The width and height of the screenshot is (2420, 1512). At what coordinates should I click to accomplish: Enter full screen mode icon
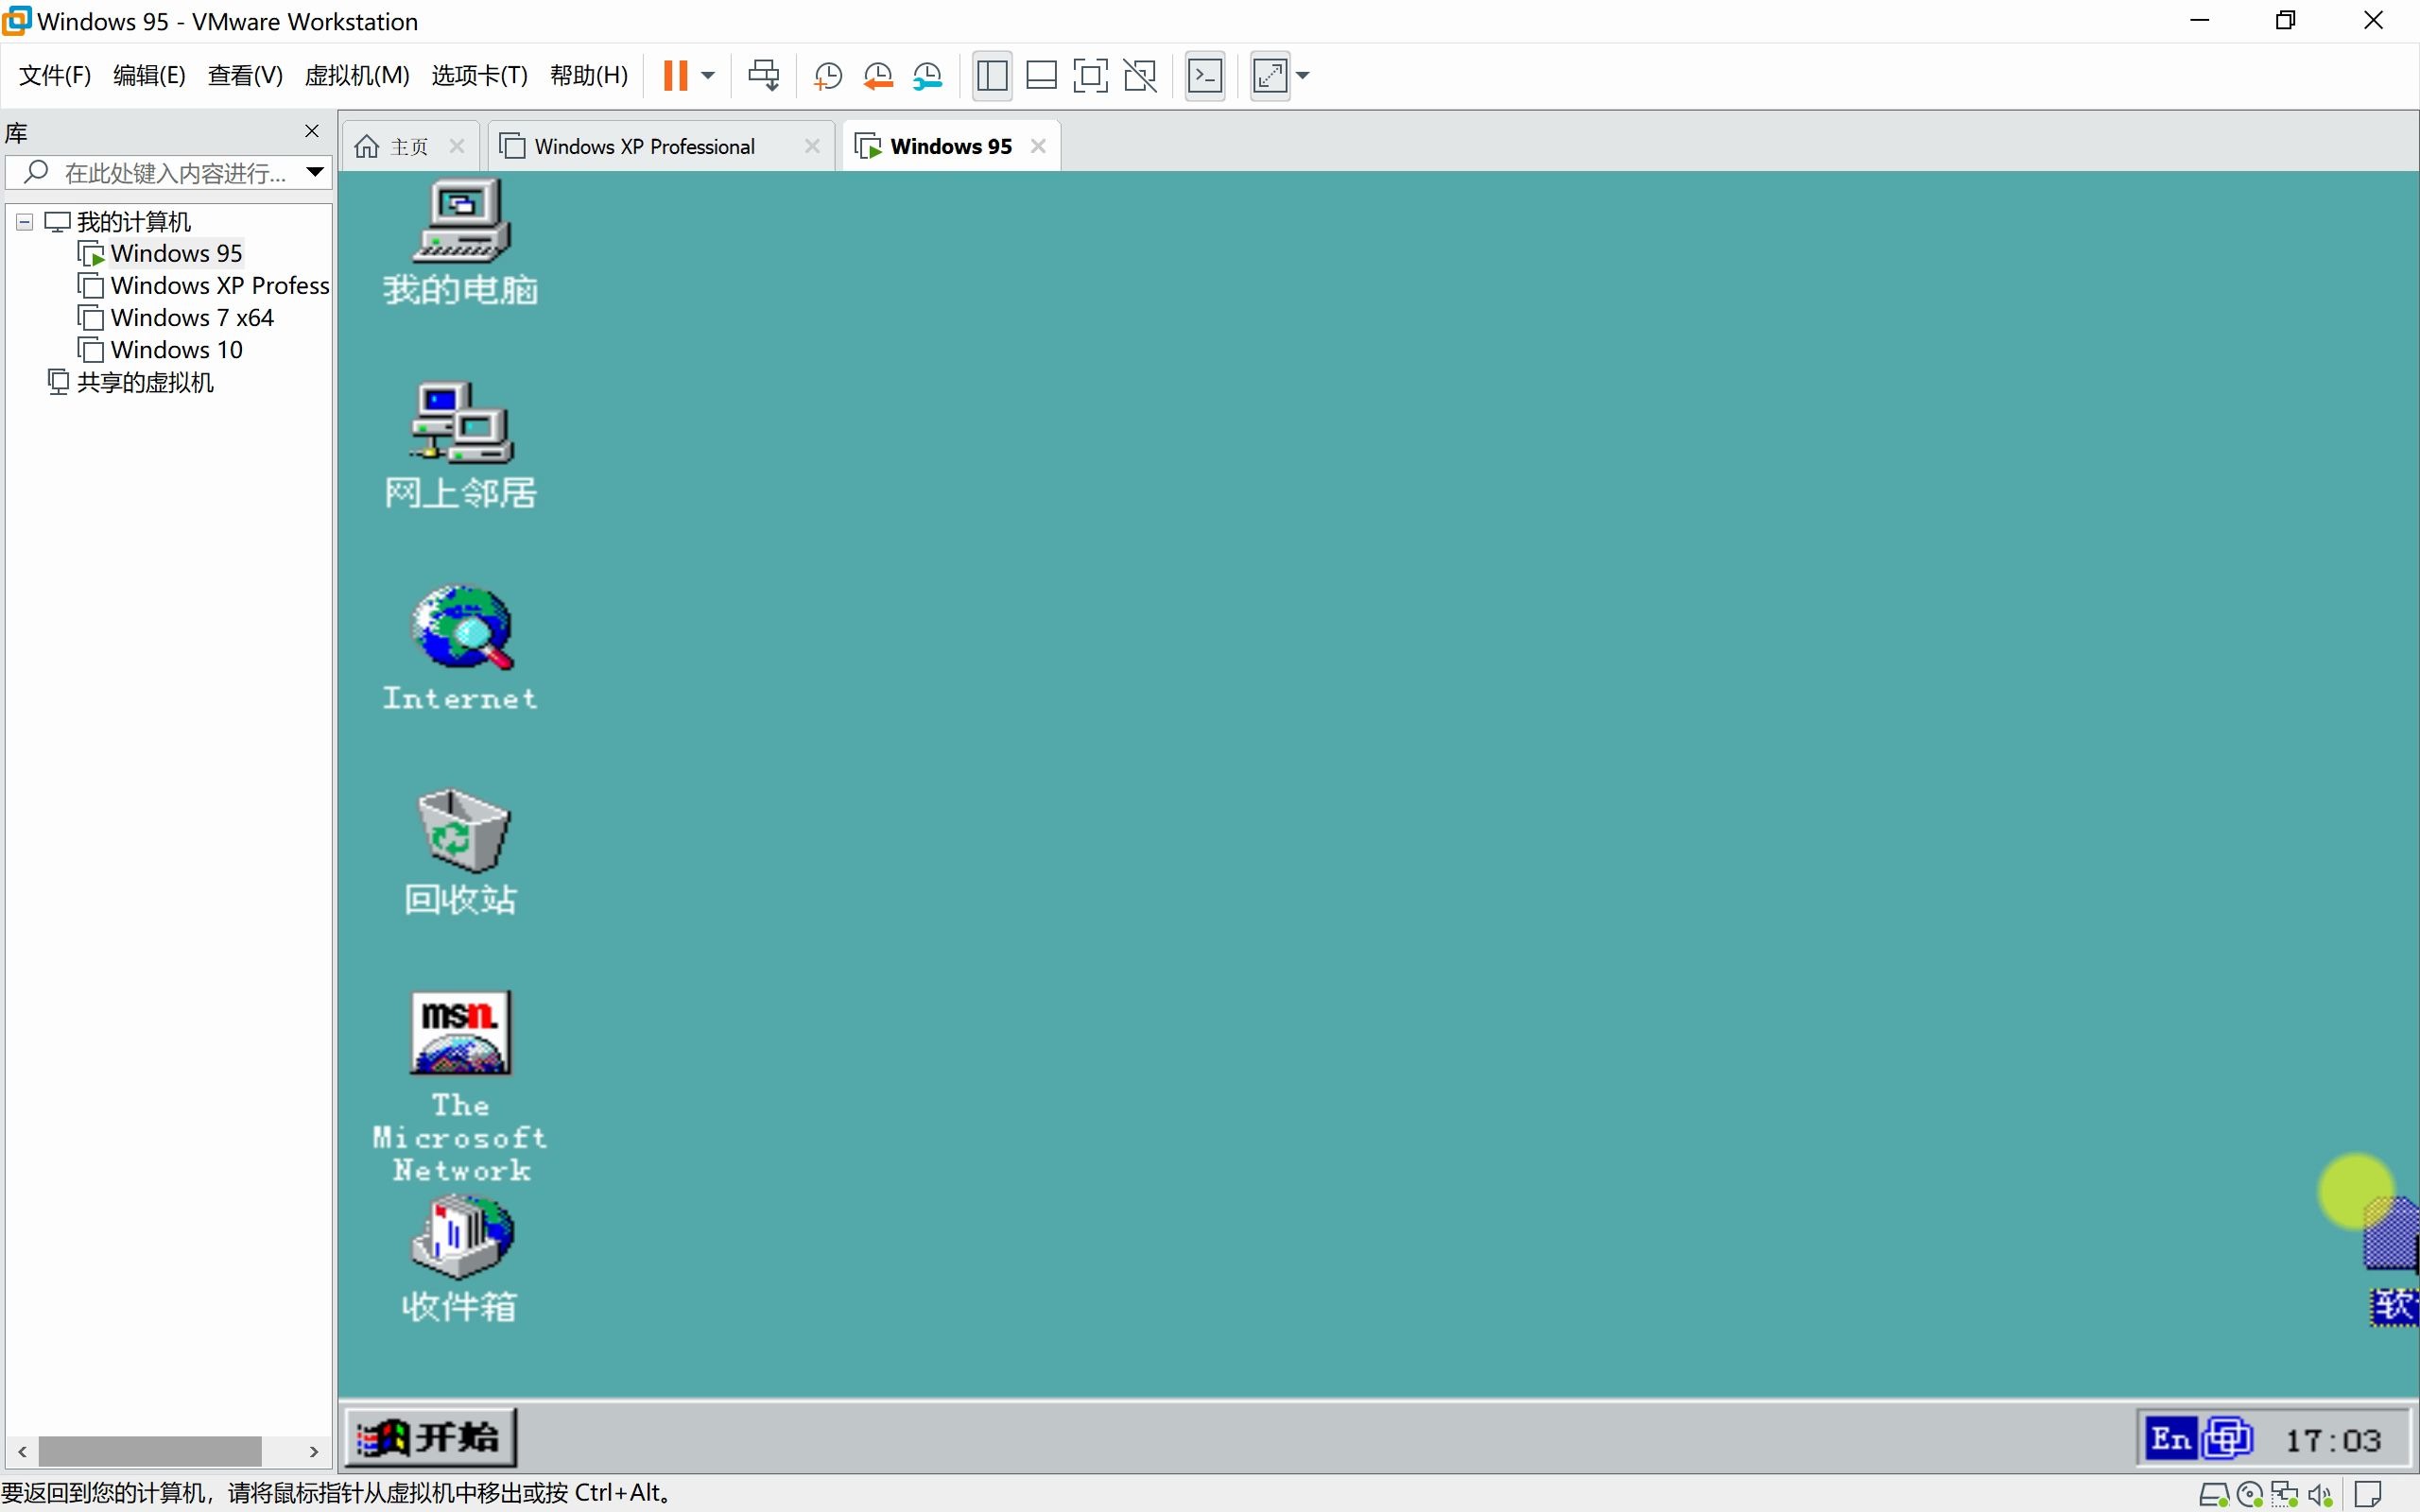pyautogui.click(x=1090, y=75)
